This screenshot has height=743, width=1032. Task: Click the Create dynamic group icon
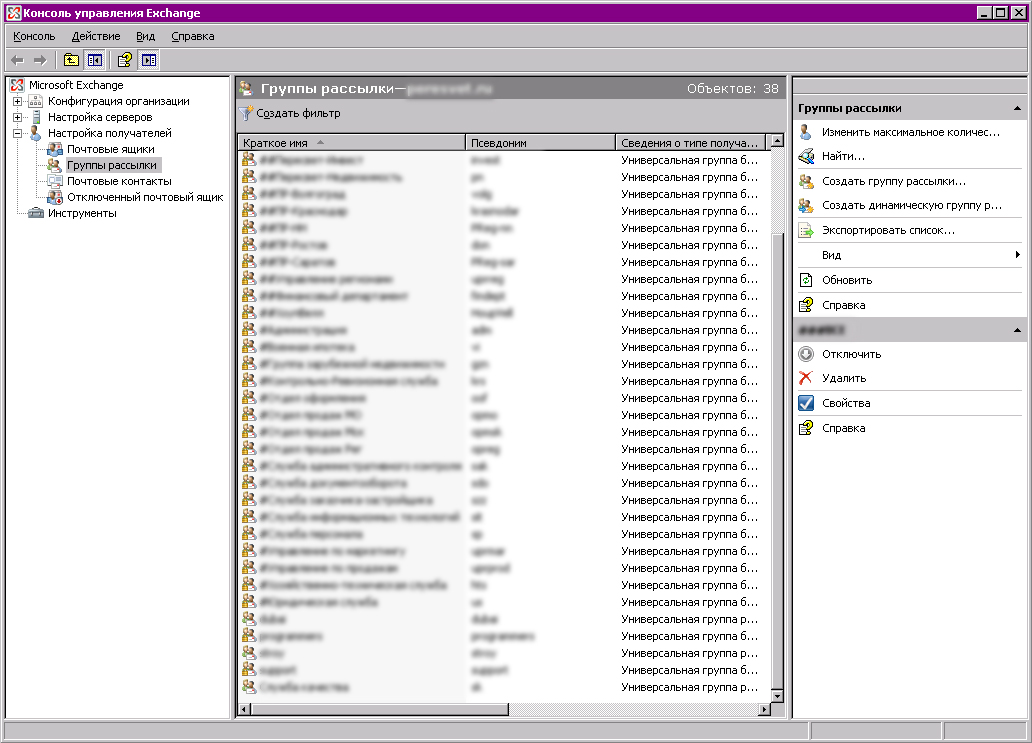click(x=806, y=205)
